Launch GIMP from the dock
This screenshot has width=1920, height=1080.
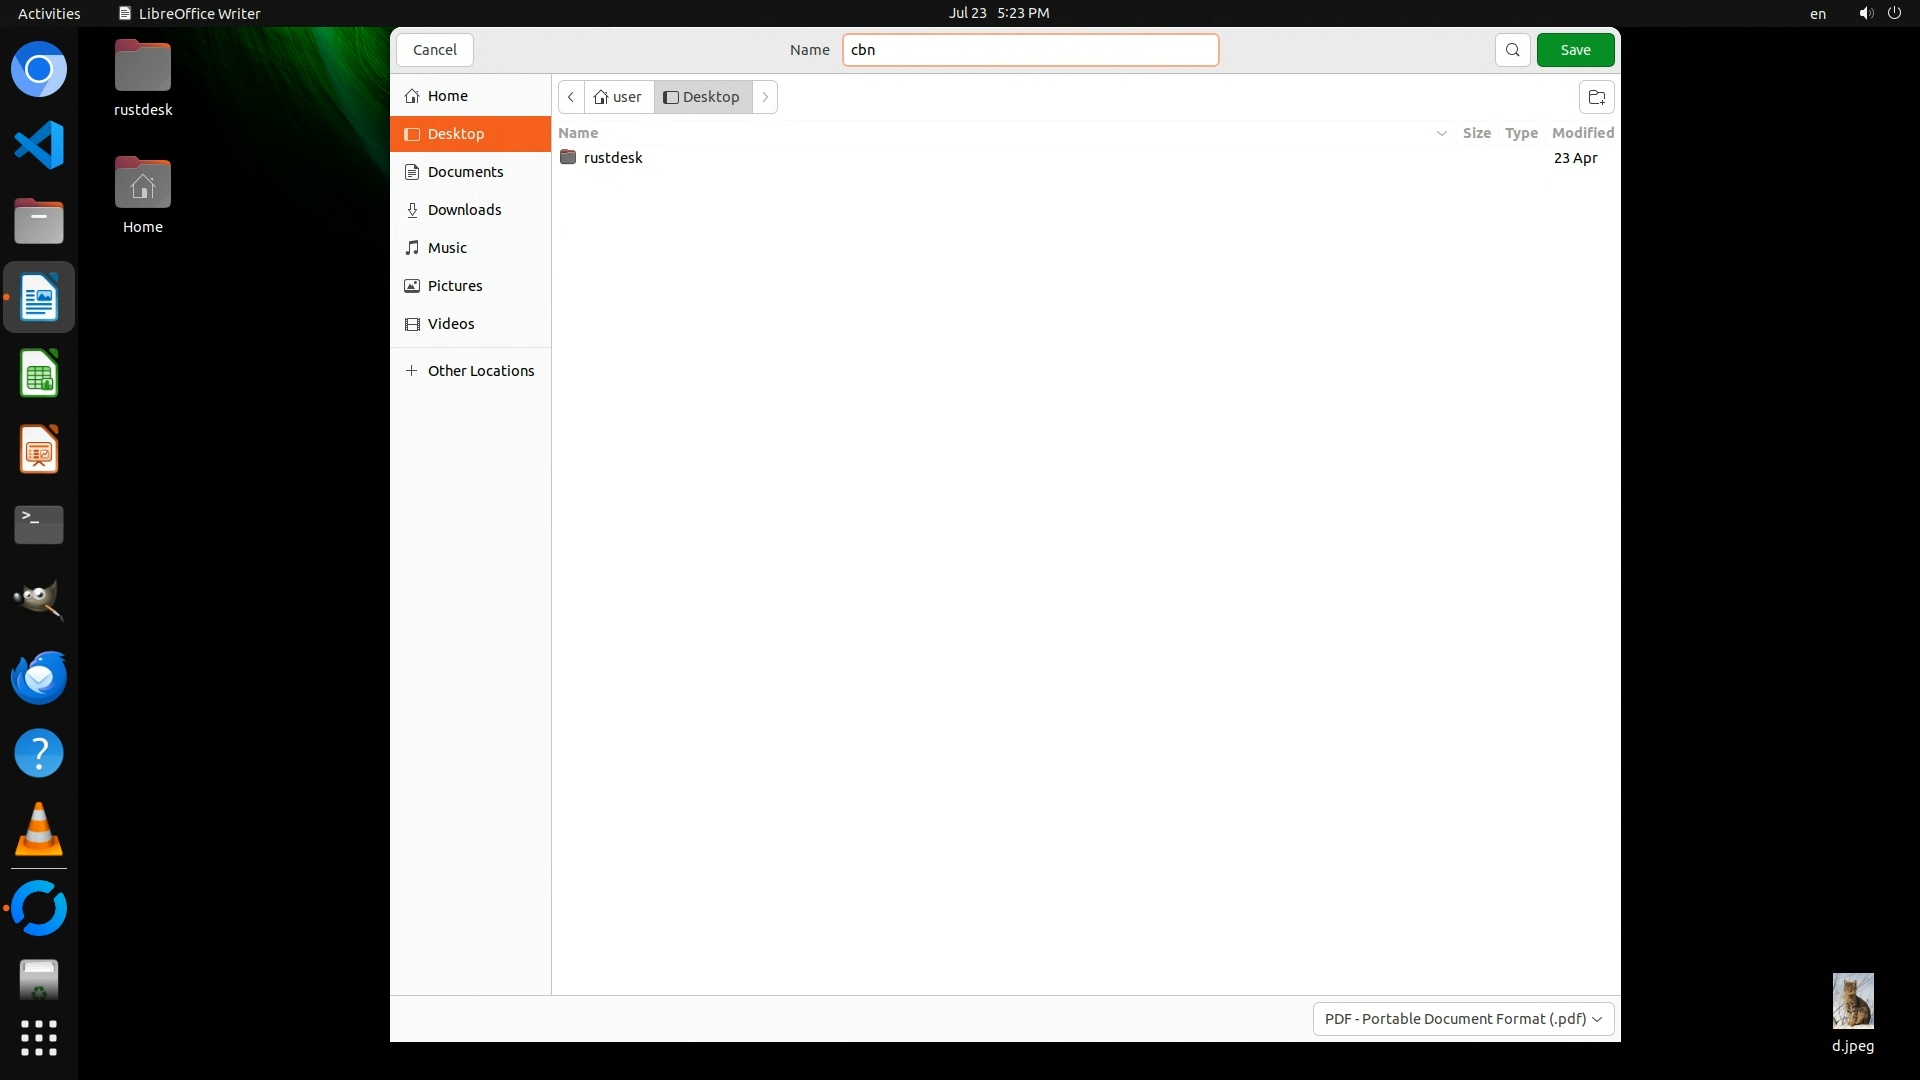[39, 601]
